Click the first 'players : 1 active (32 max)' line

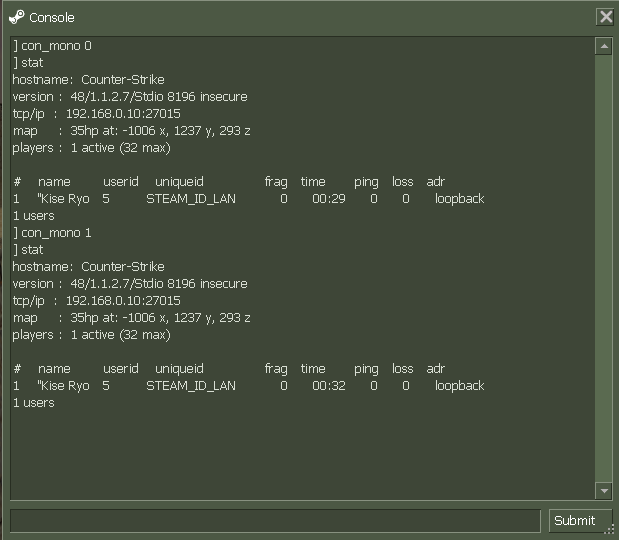pos(91,148)
